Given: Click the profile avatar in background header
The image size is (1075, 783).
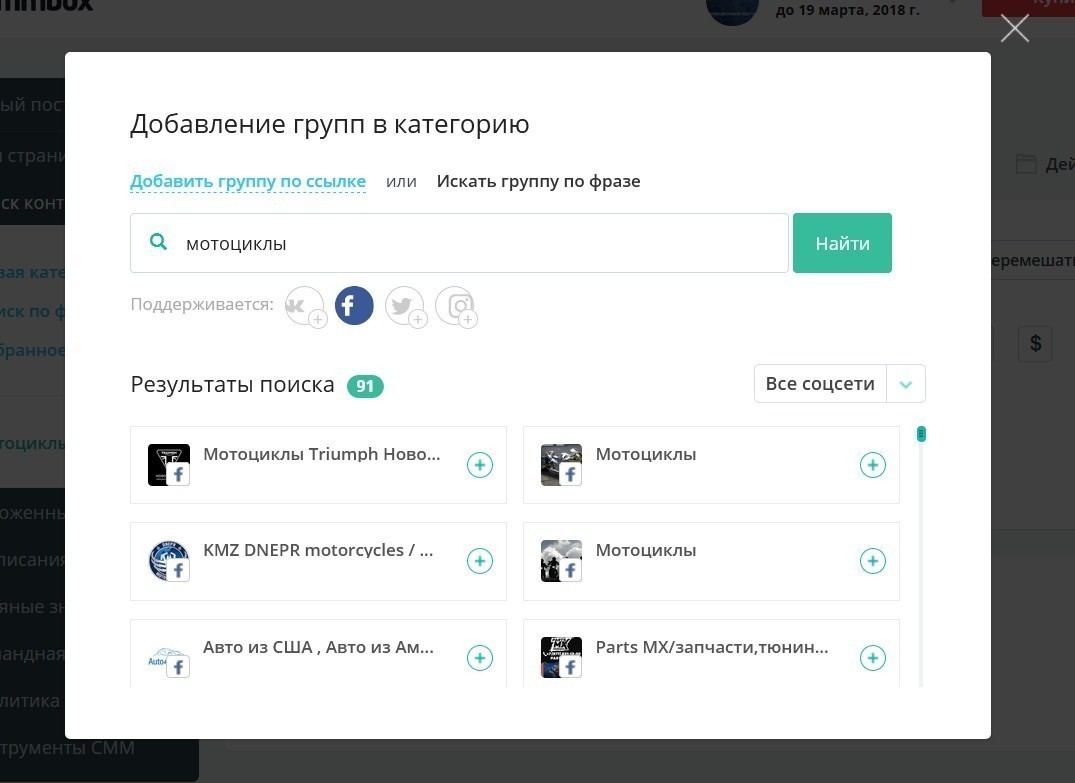Looking at the screenshot, I should coord(732,10).
